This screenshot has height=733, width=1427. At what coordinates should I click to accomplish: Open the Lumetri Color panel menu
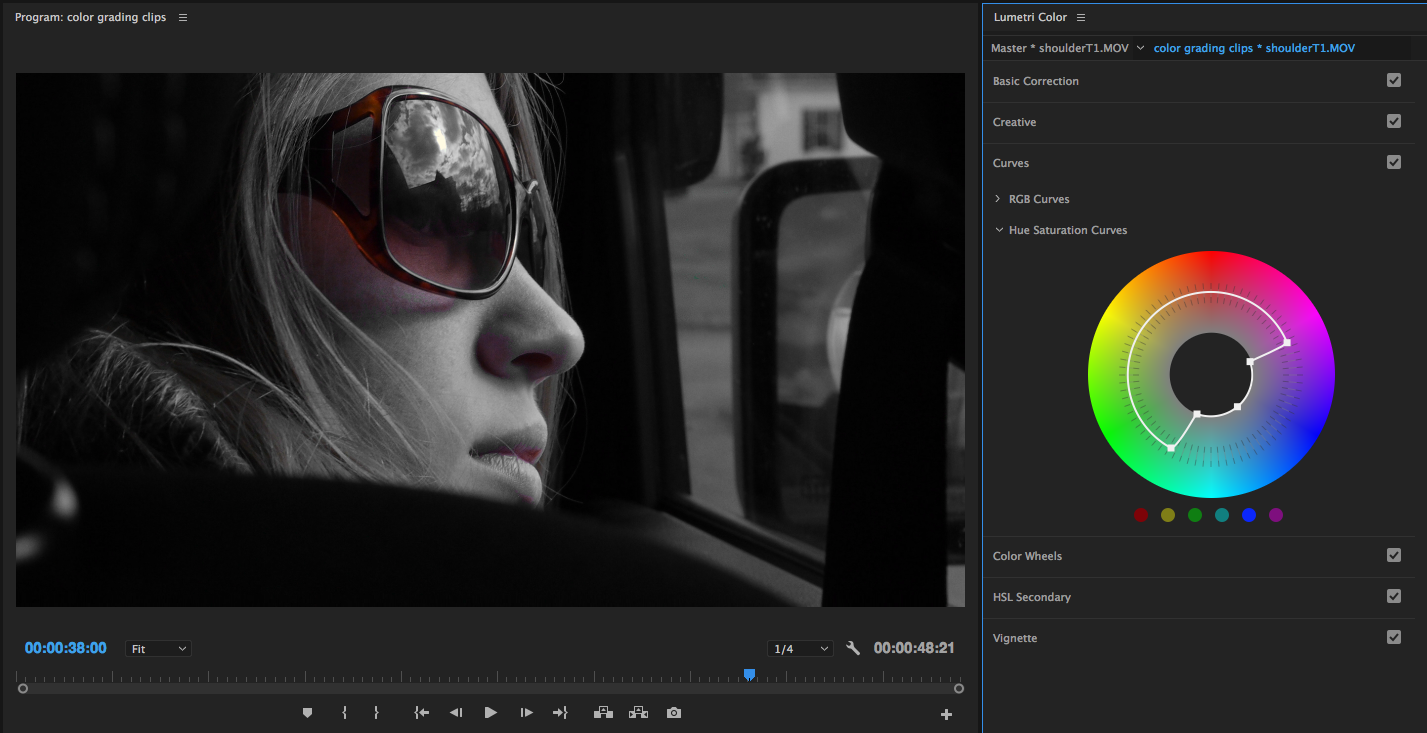point(1081,17)
